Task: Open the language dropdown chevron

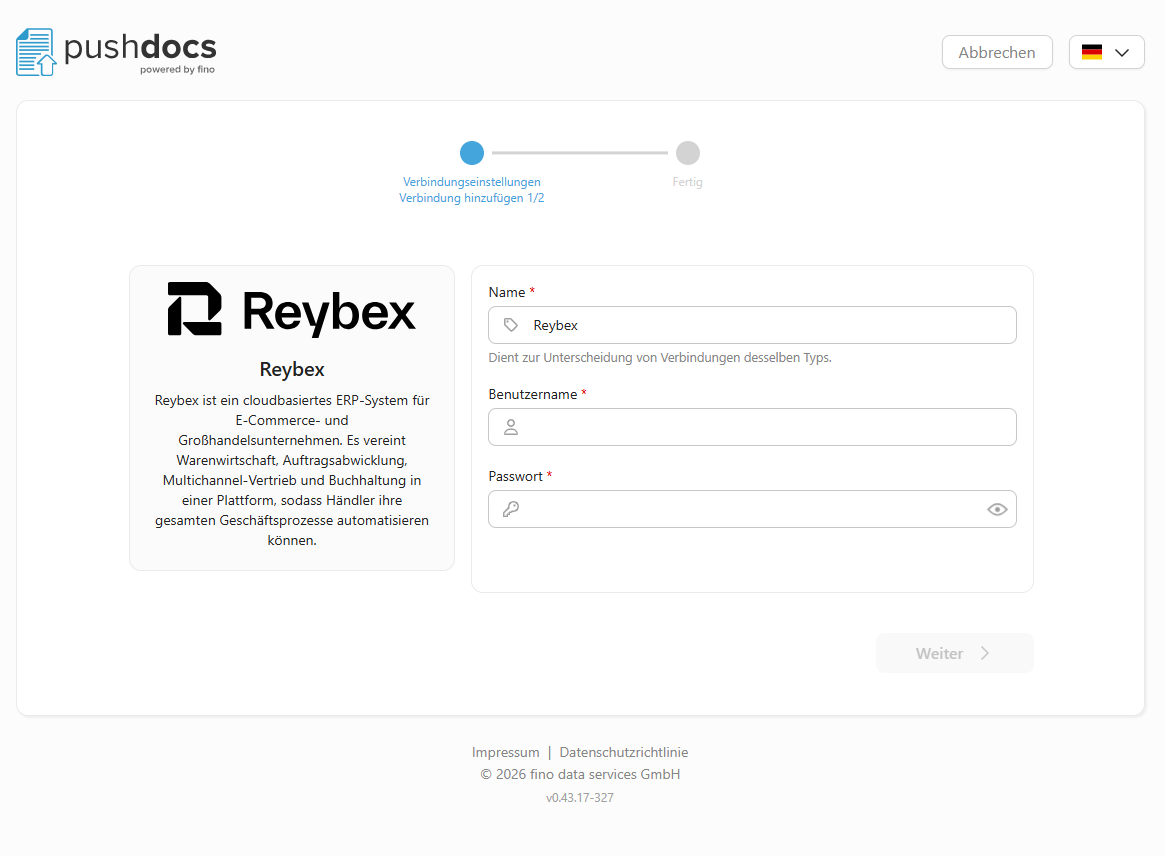Action: (1122, 52)
